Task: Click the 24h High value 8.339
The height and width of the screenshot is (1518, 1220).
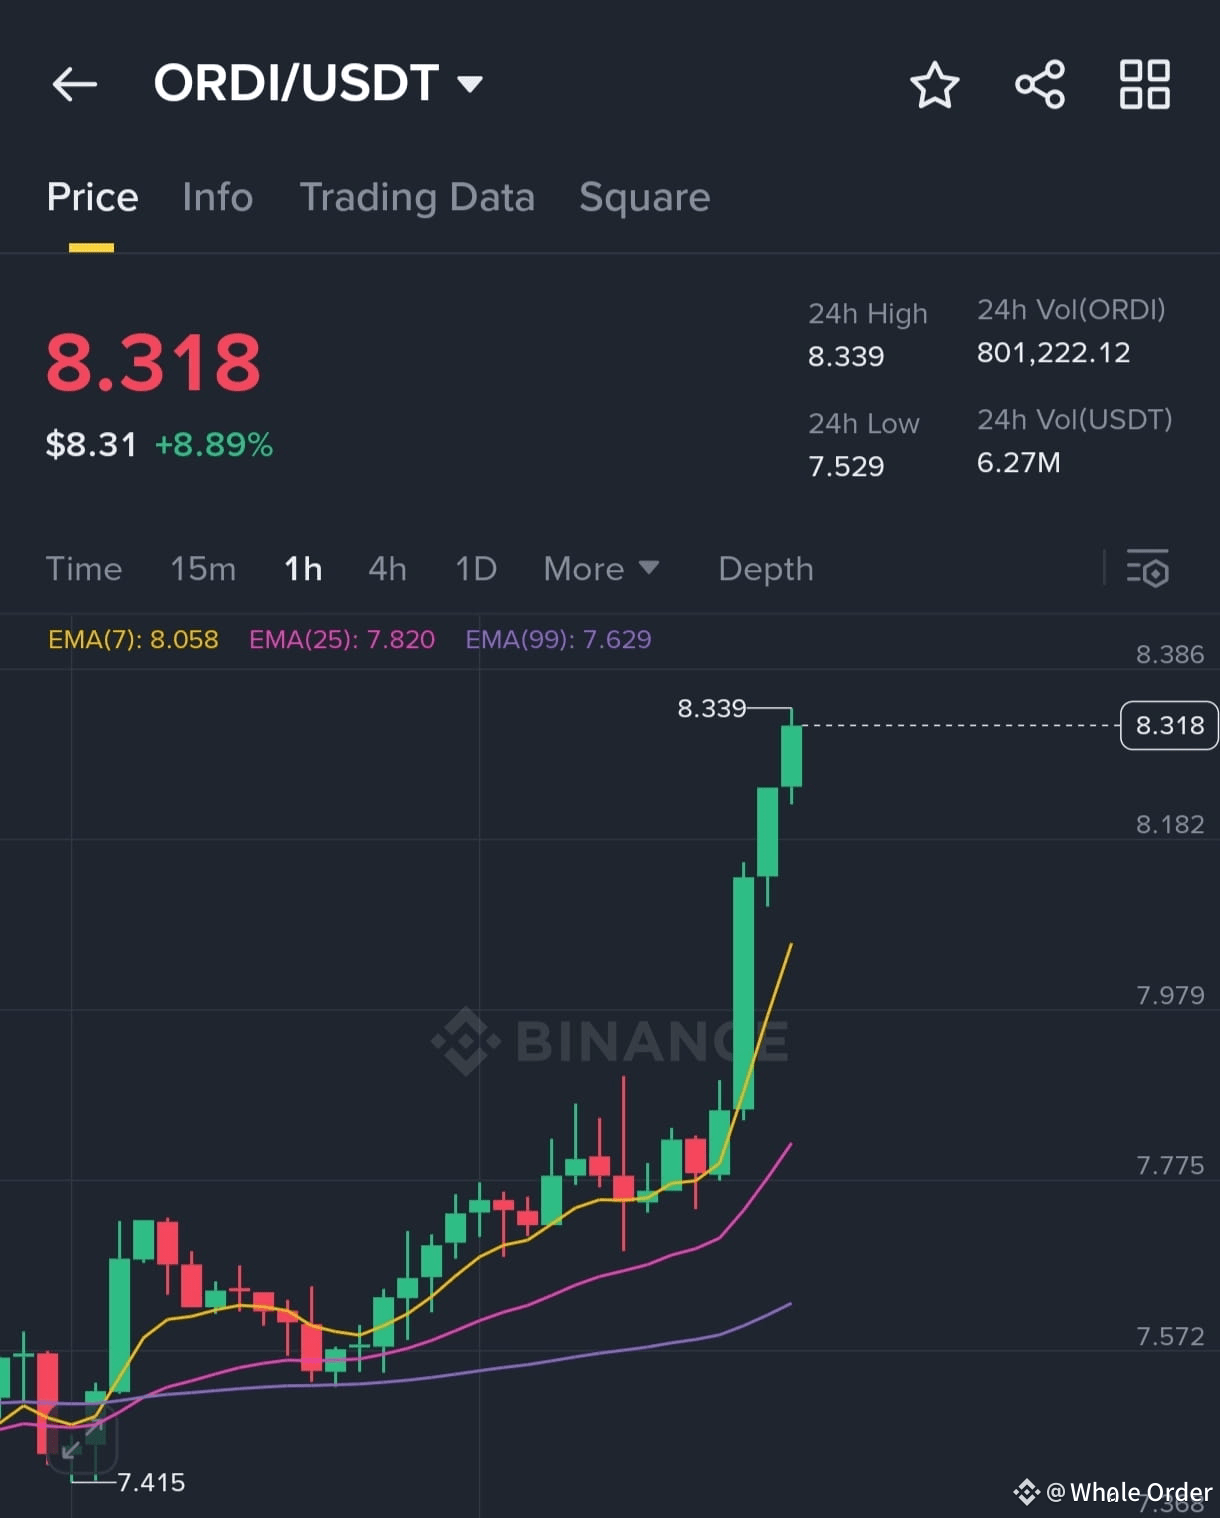Action: pyautogui.click(x=846, y=355)
